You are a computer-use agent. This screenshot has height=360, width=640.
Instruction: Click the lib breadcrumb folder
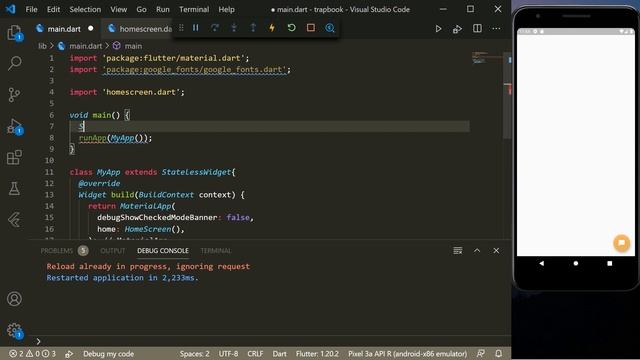42,46
